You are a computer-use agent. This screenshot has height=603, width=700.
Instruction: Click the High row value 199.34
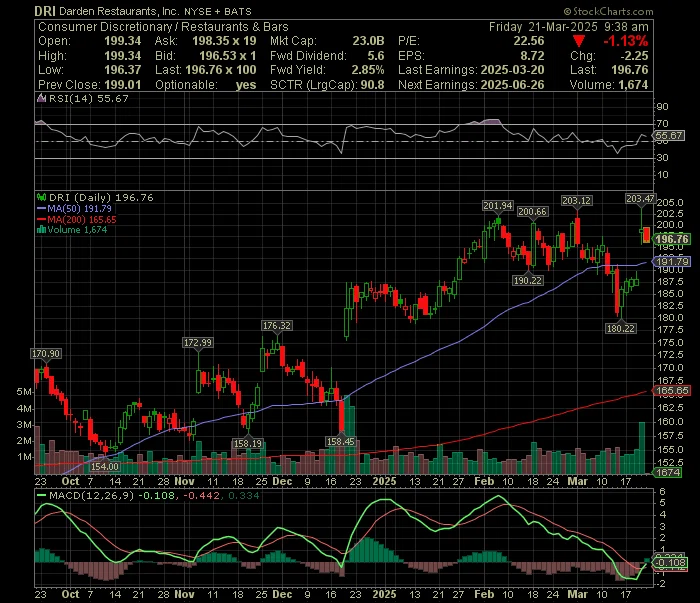click(123, 56)
